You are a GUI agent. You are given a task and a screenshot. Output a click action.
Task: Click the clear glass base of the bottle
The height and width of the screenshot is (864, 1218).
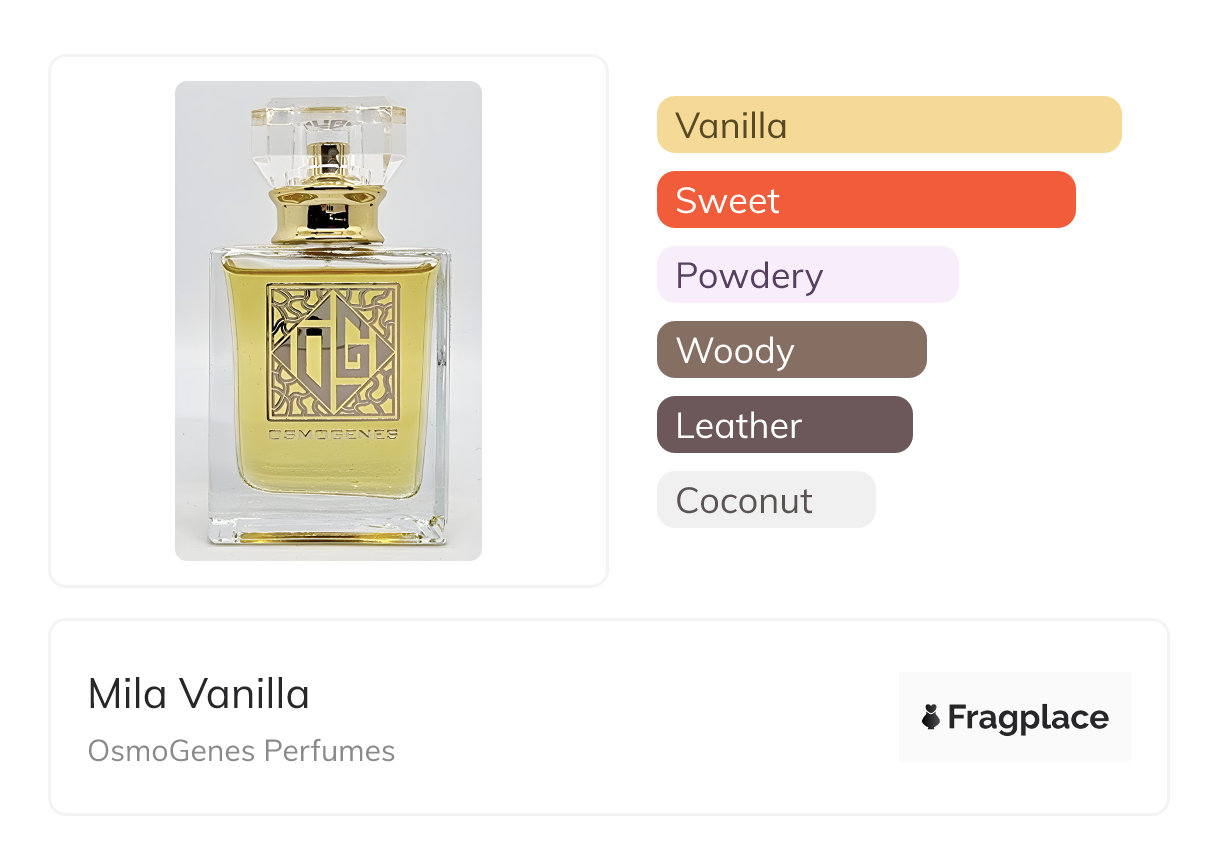pyautogui.click(x=329, y=525)
